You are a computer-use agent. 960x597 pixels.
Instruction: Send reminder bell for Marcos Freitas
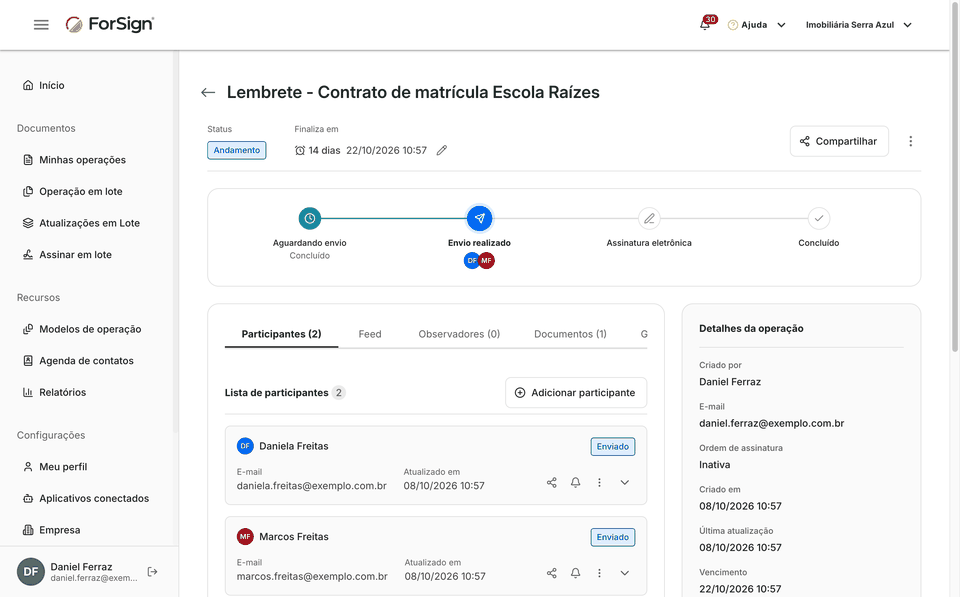coord(576,573)
